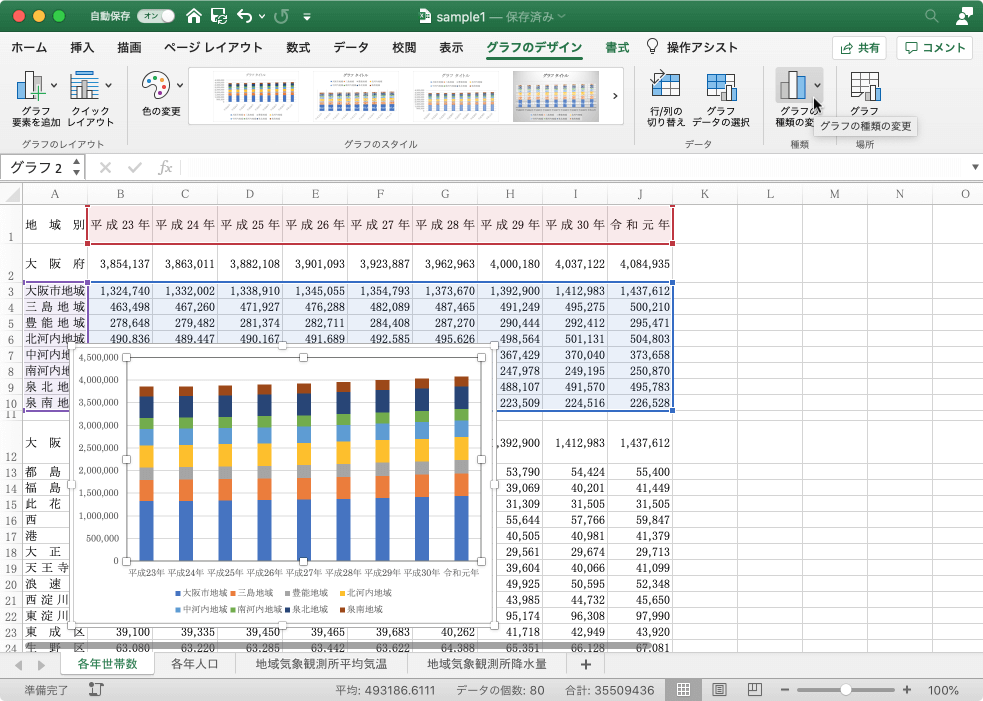Switch to the 各年人口 sheet tab

coord(195,664)
